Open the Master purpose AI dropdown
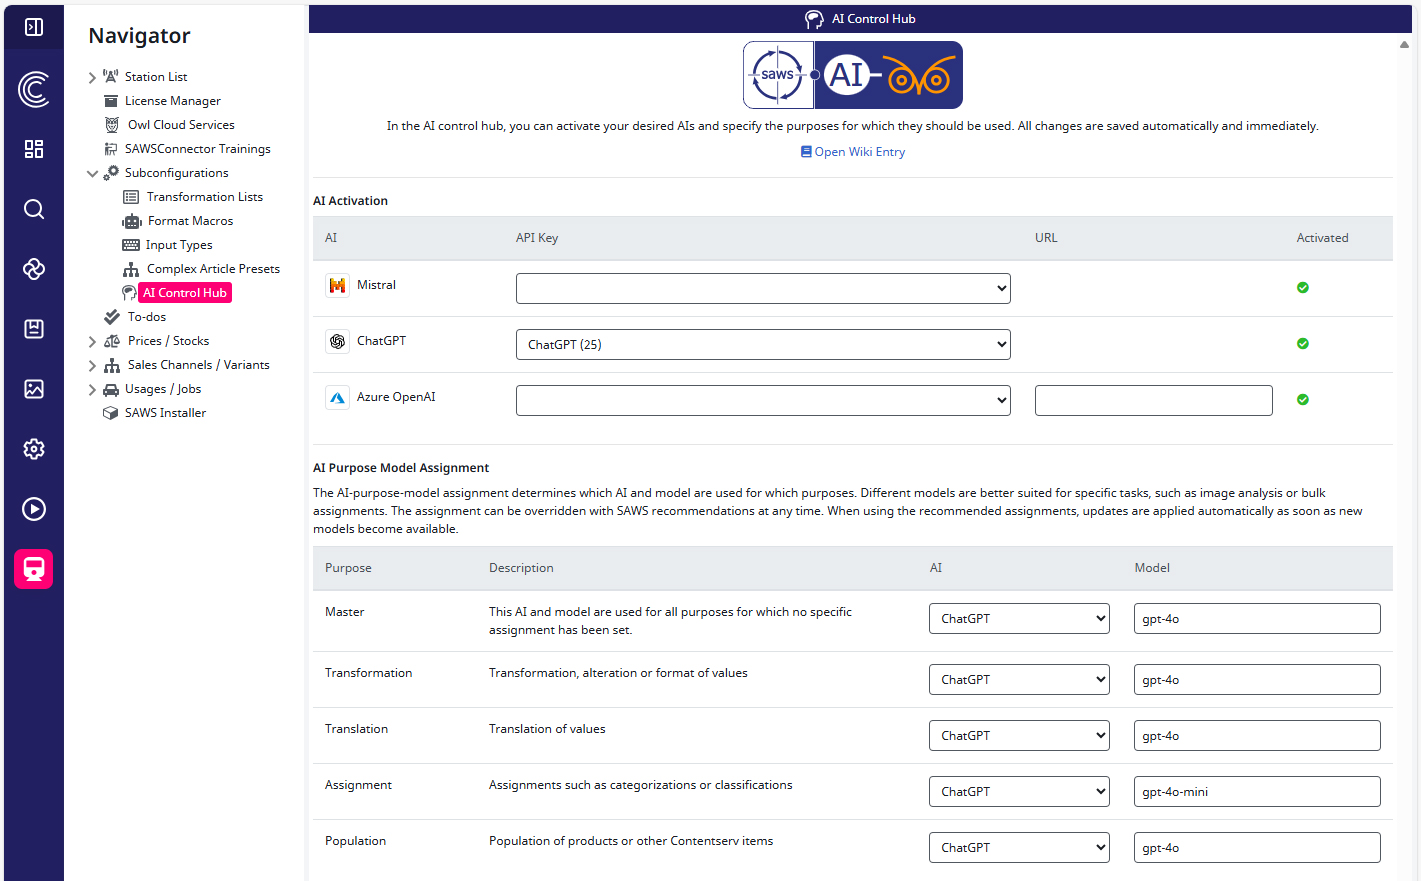This screenshot has width=1421, height=881. pyautogui.click(x=1019, y=618)
